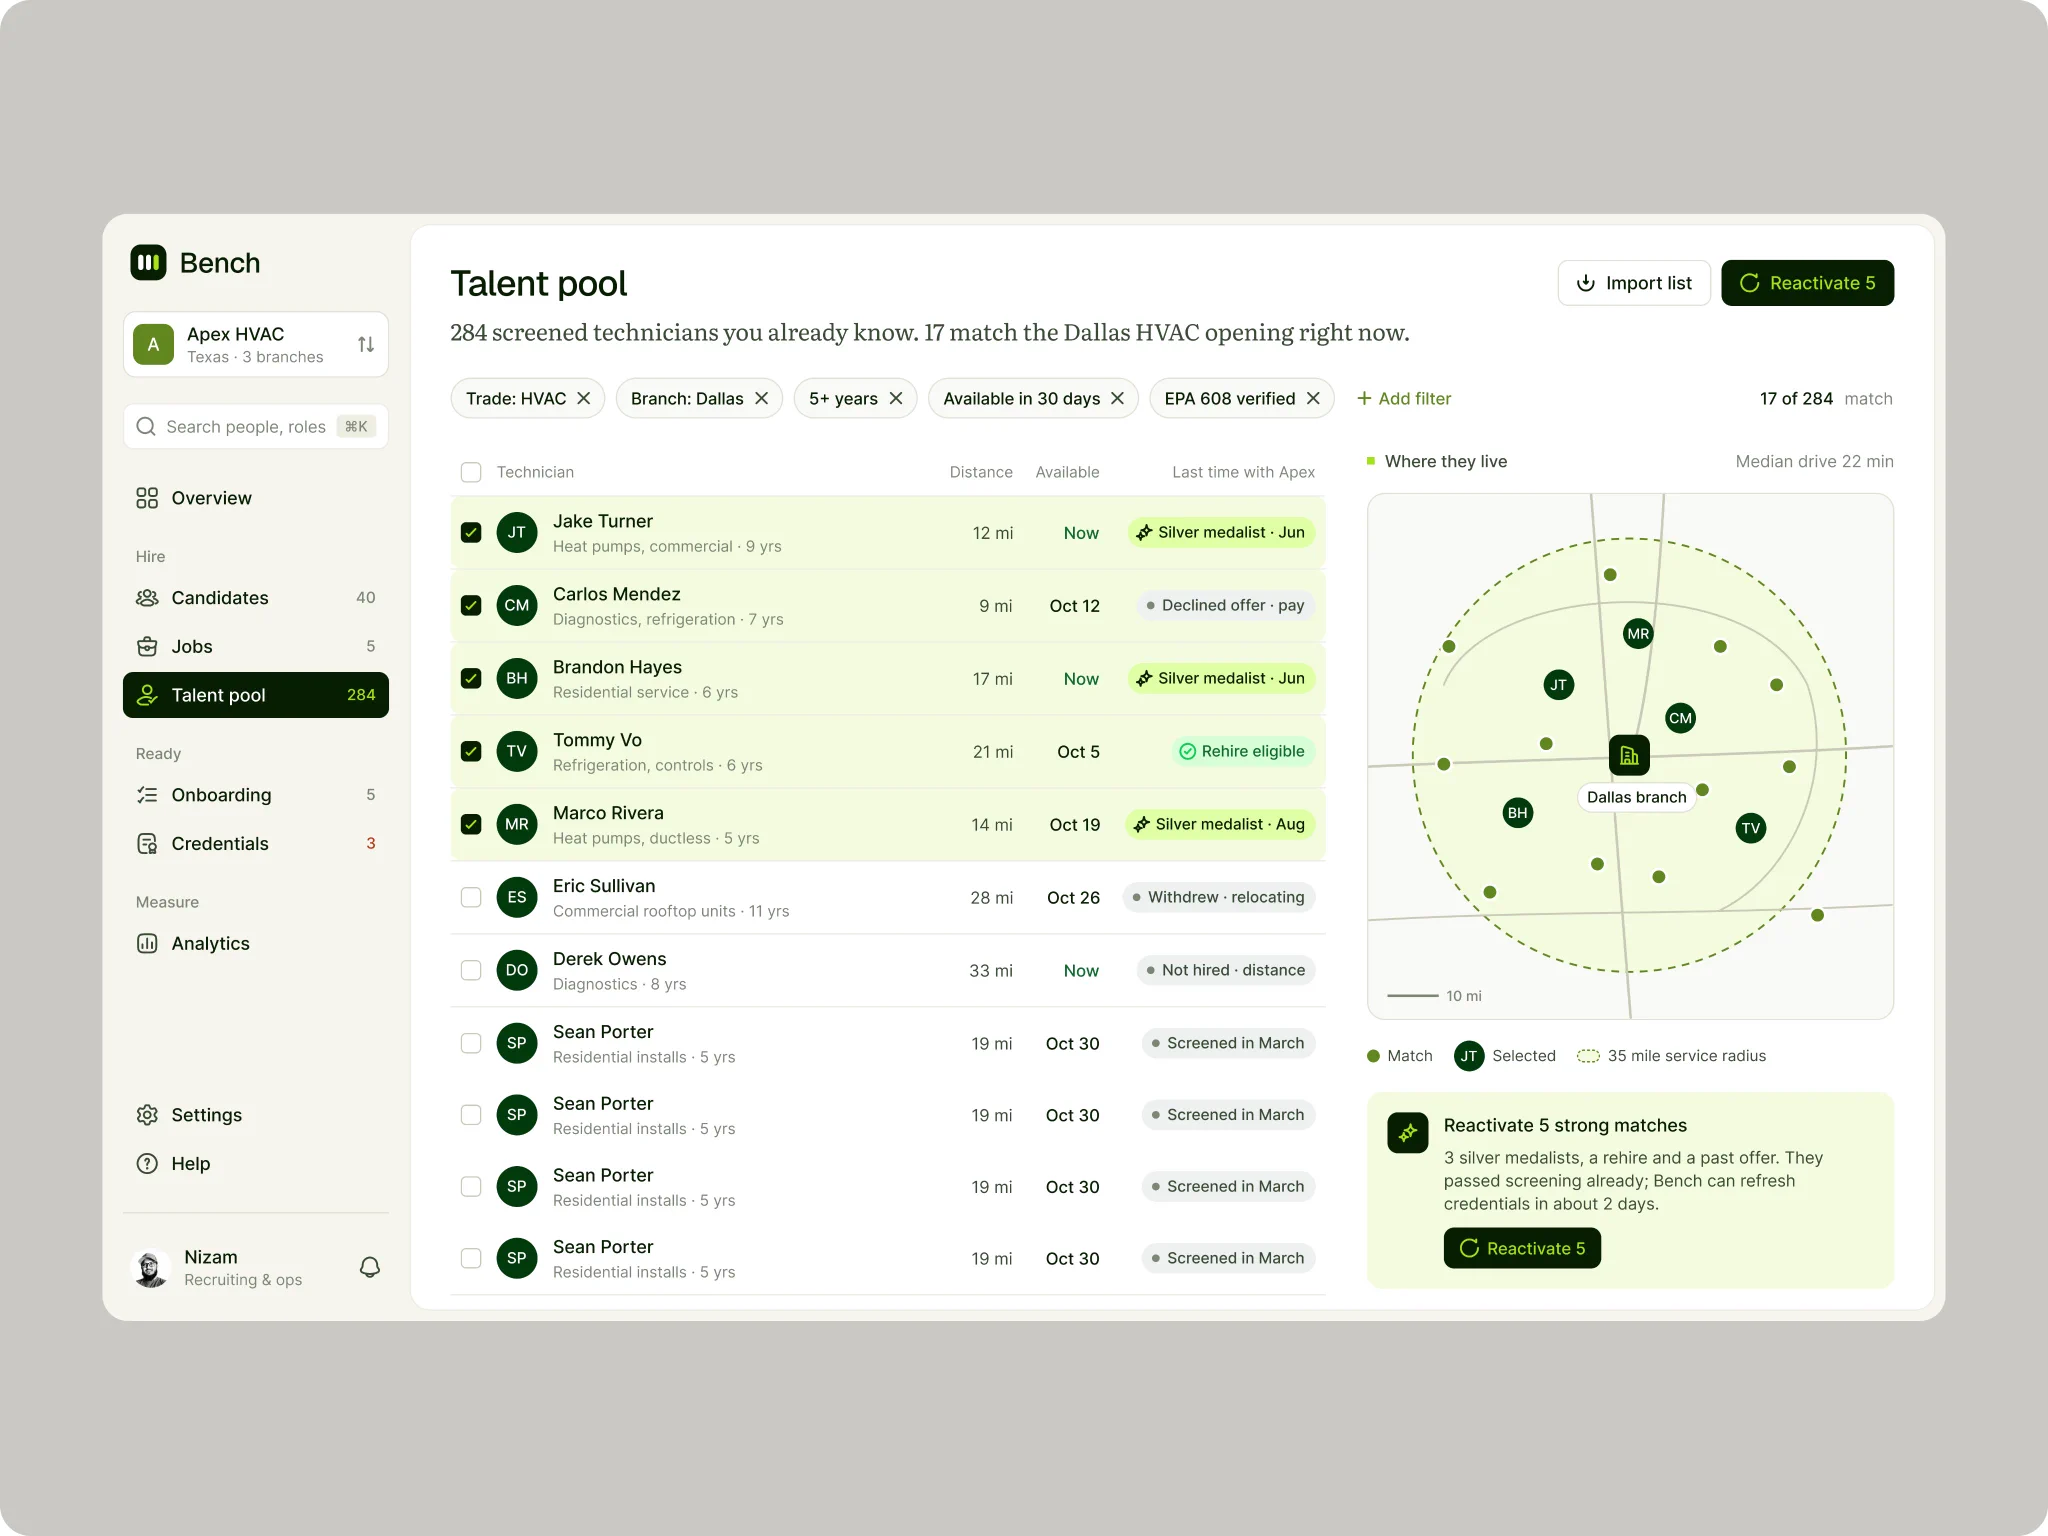2048x1536 pixels.
Task: Open the Onboarding section
Action: click(256, 795)
